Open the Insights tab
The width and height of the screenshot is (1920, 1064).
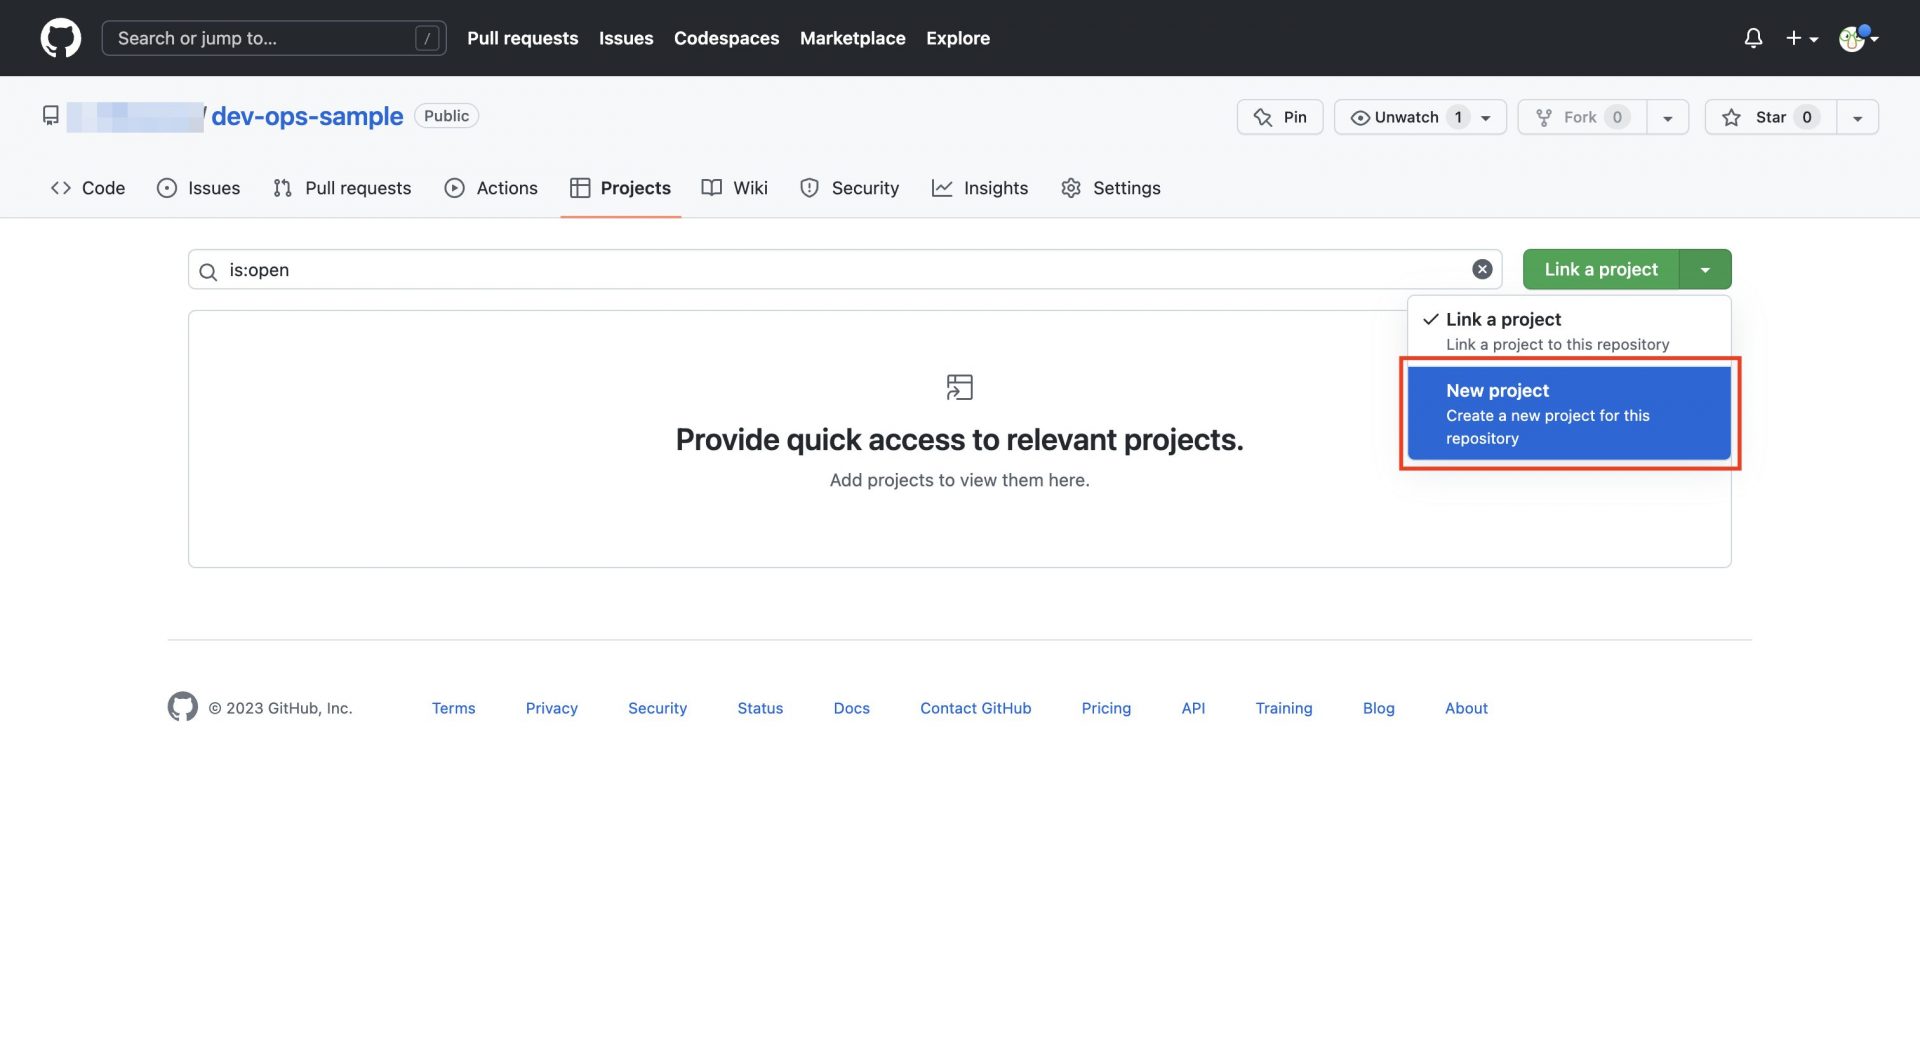[979, 188]
